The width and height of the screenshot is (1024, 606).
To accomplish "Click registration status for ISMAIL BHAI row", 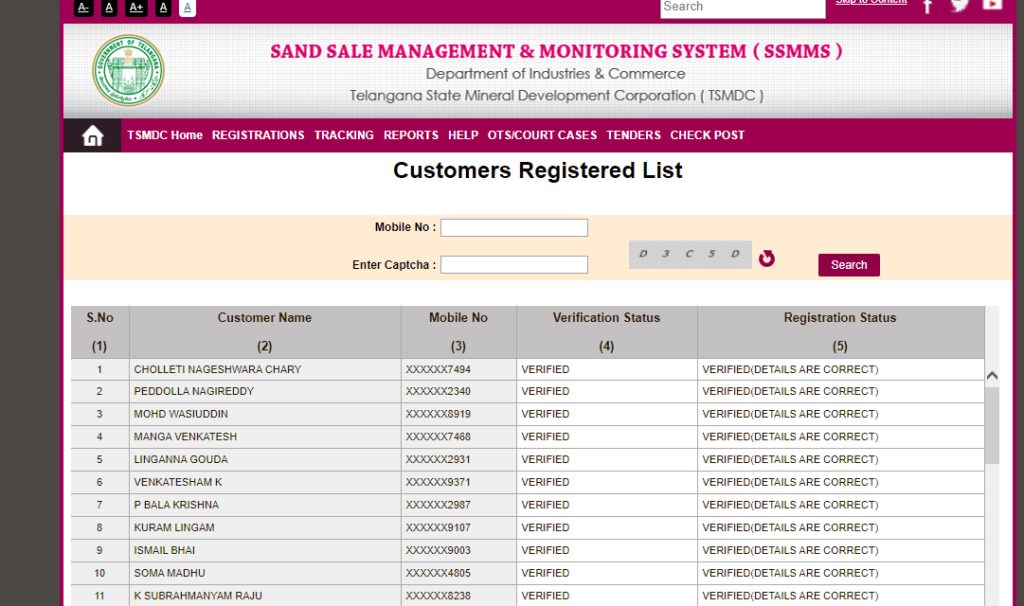I will [x=790, y=550].
